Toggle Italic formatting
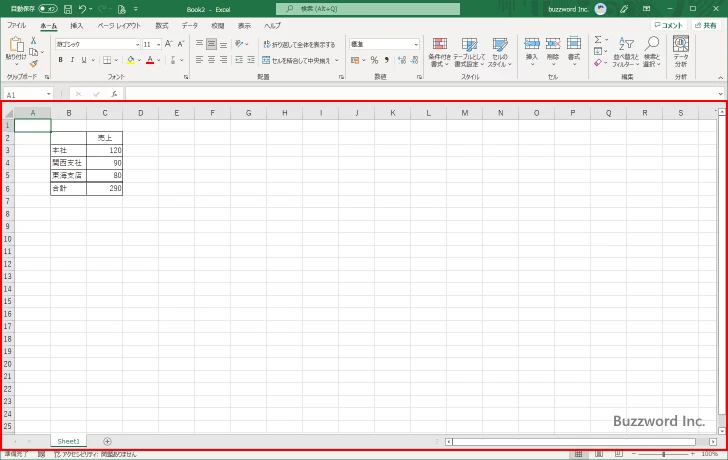 pos(72,60)
